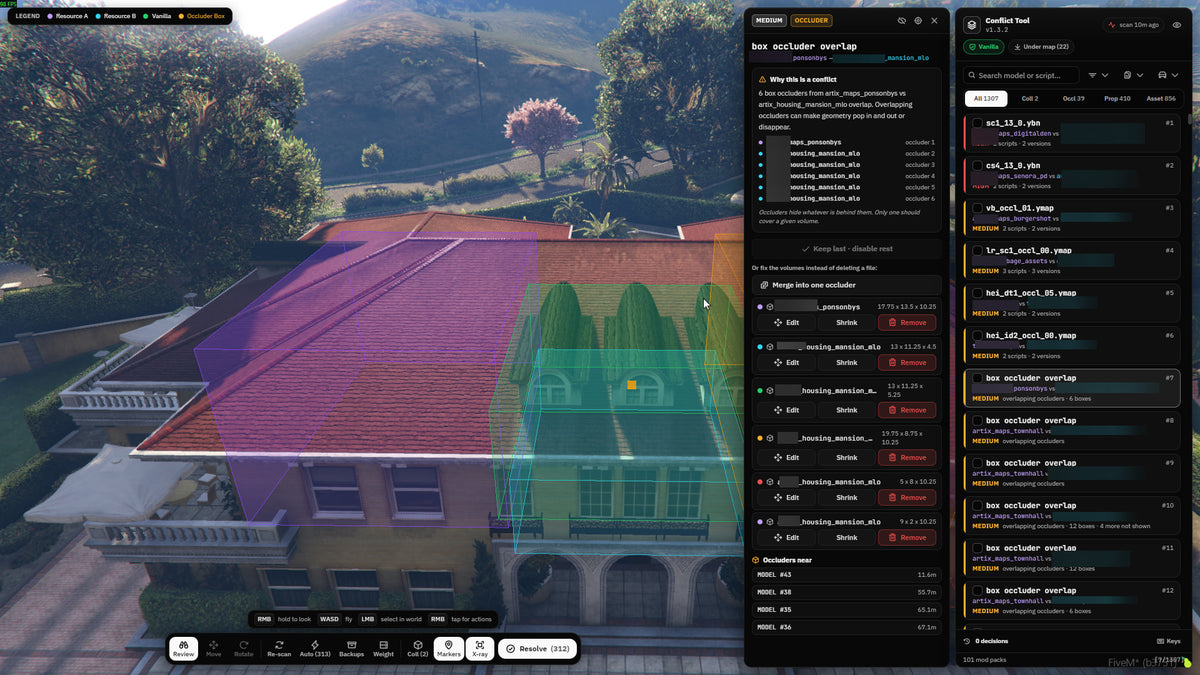Click cube icon of the 5 x 8 x 10.25 occluder
The image size is (1200, 675).
[x=770, y=482]
